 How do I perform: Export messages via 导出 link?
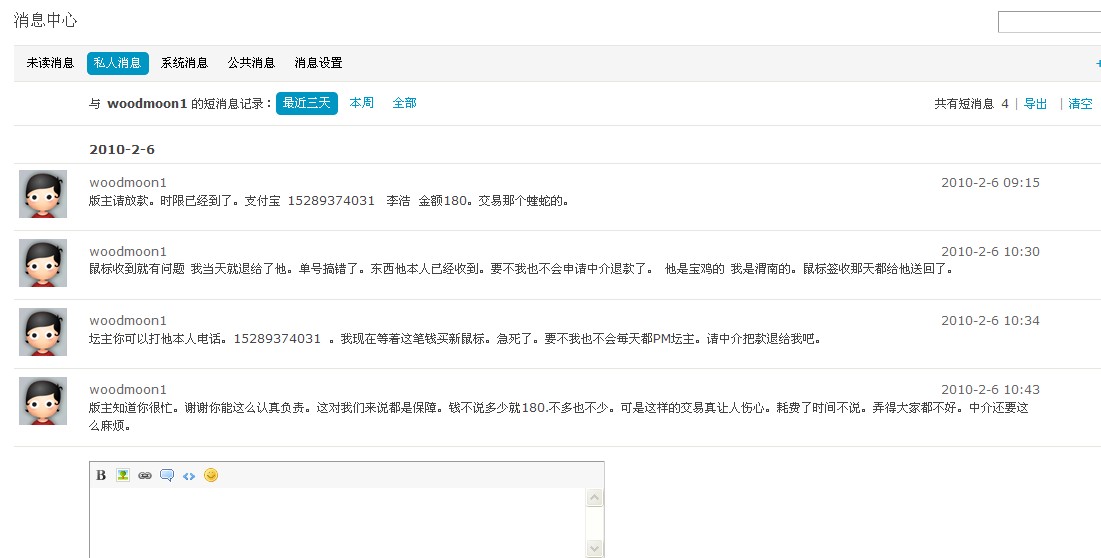coord(1035,104)
